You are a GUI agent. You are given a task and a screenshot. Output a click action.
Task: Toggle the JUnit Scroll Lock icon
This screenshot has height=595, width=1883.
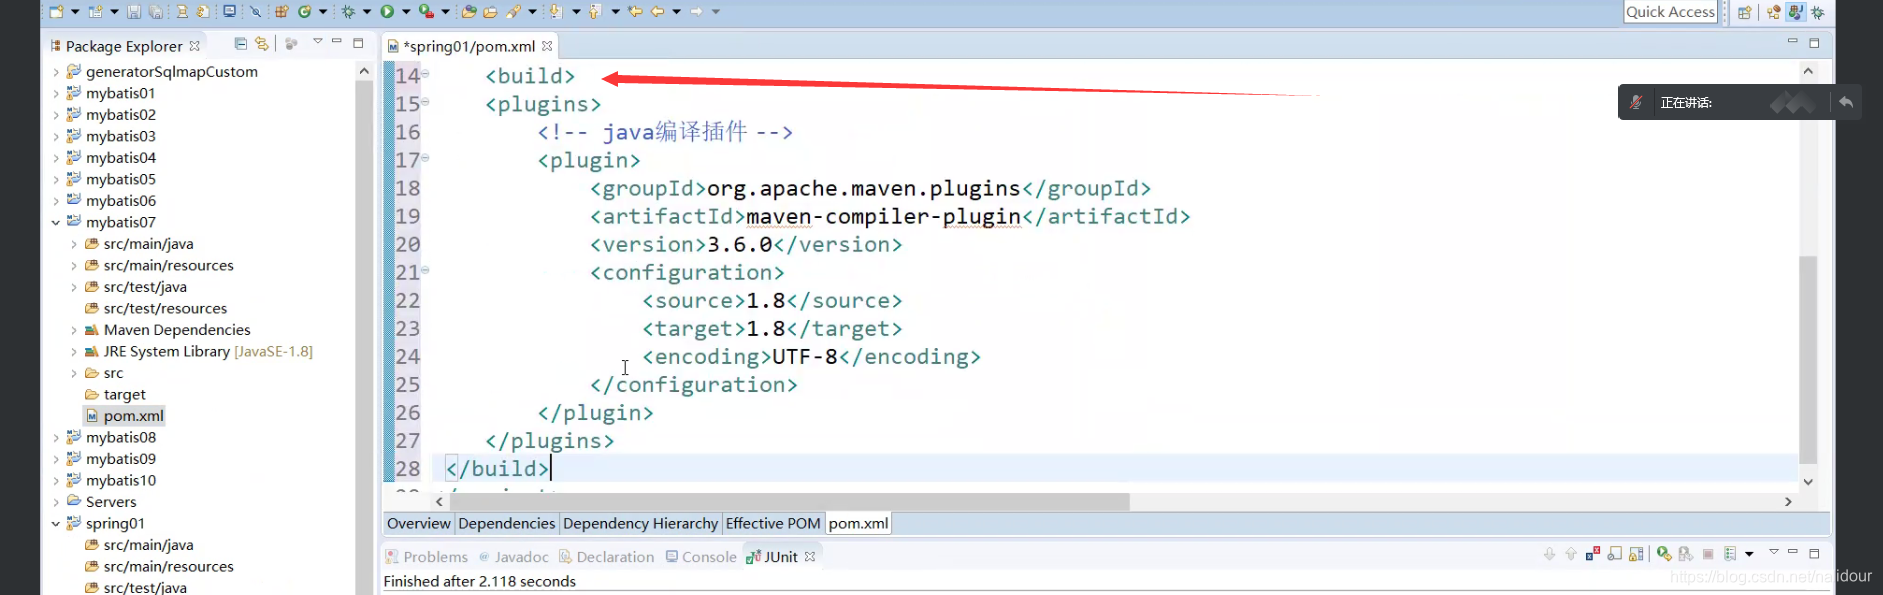(x=1636, y=553)
